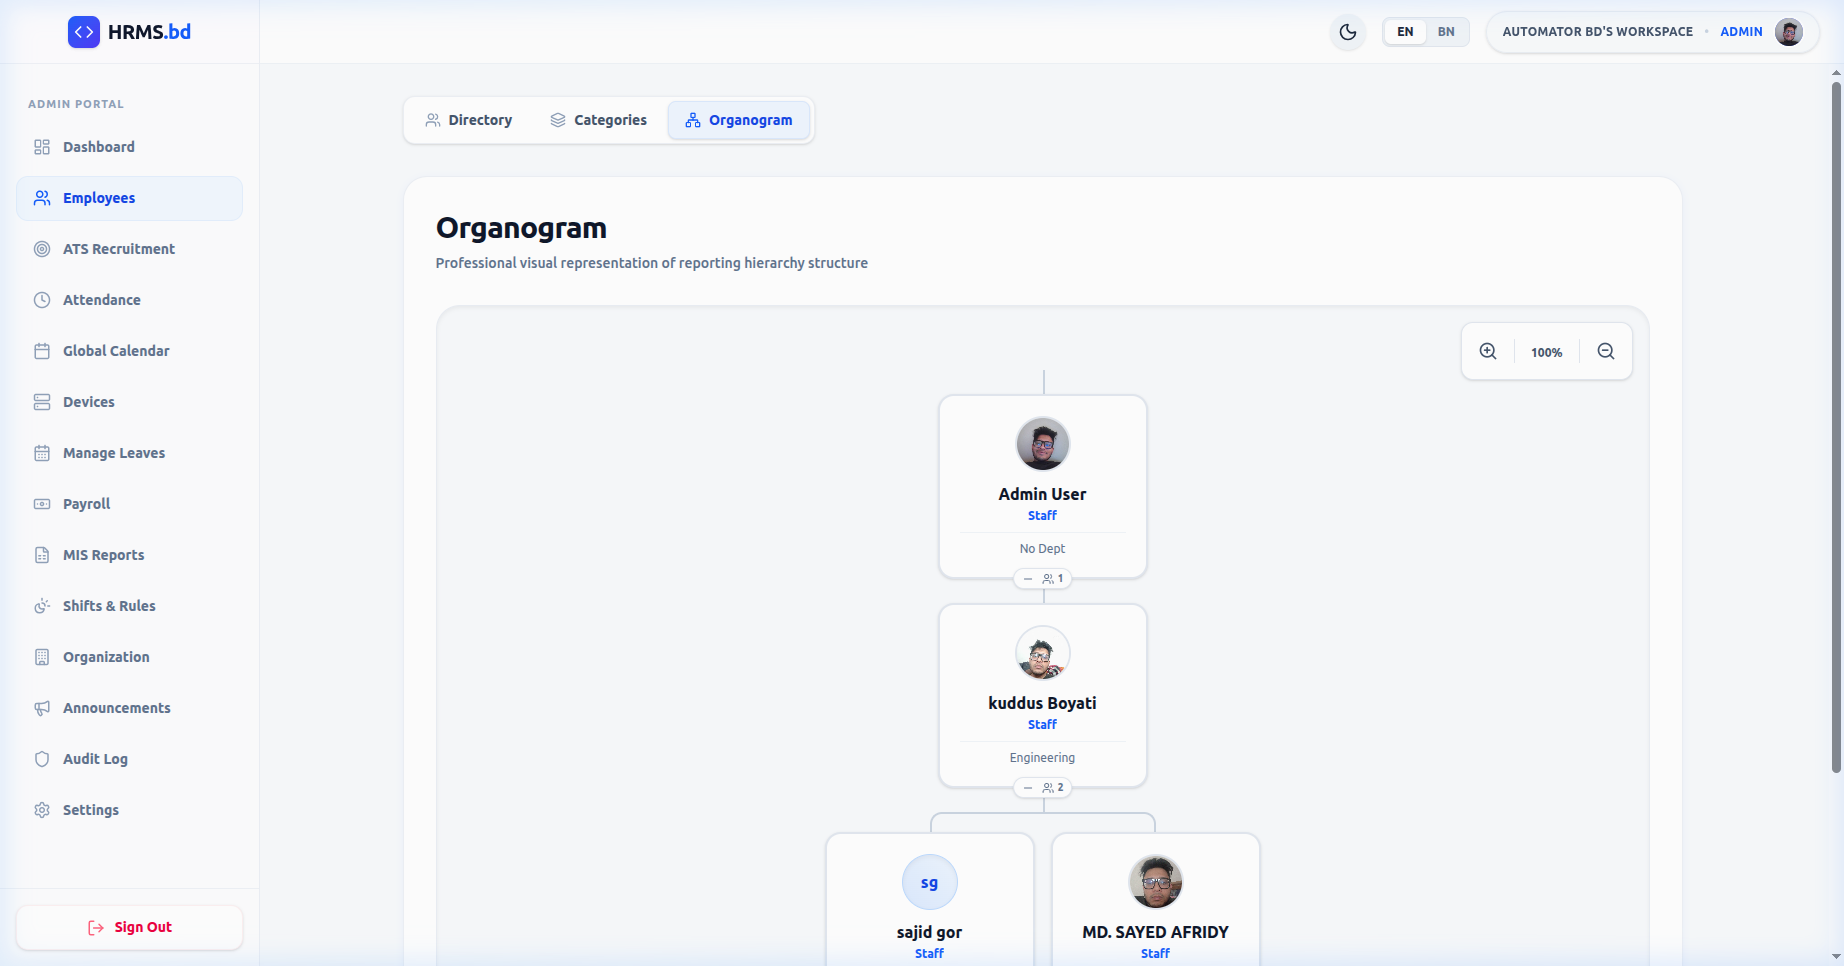1844x966 pixels.
Task: Click the MD. SAYED AFRIDY name text
Action: [1155, 932]
